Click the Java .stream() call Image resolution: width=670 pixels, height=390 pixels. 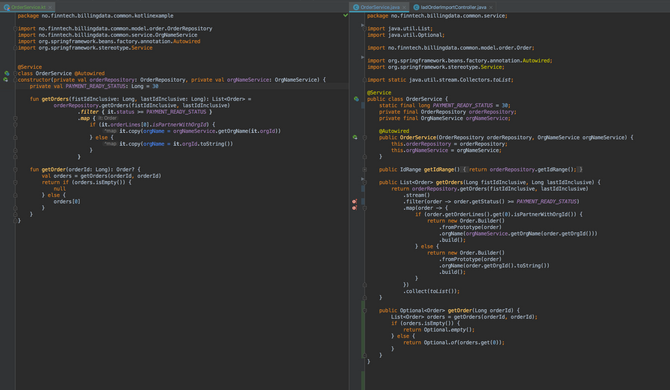(417, 195)
